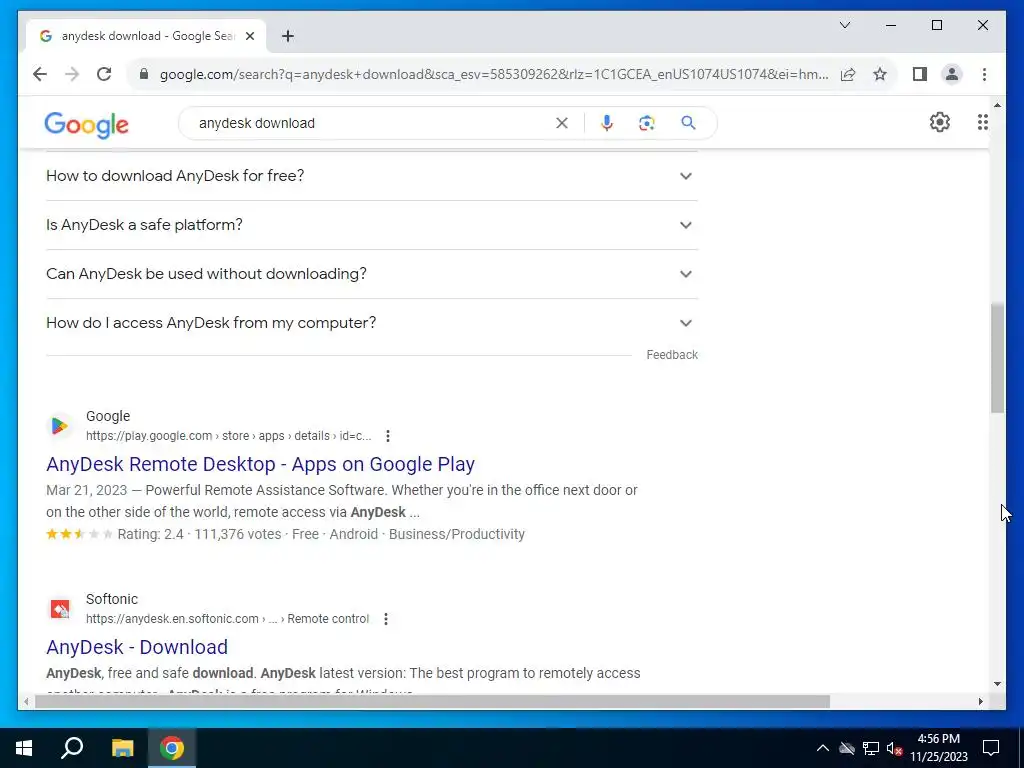Open Google quick settings gear
Viewport: 1024px width, 768px height.
pyautogui.click(x=939, y=122)
